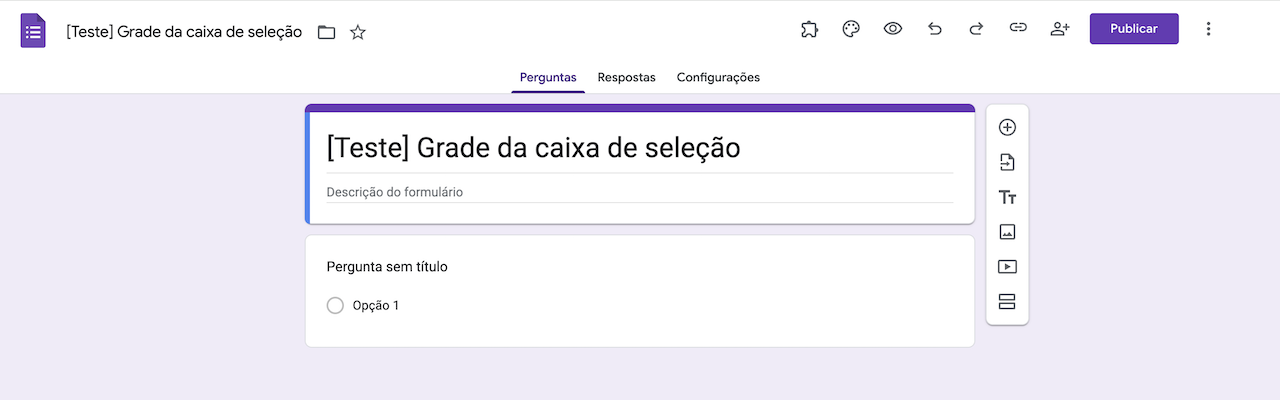The width and height of the screenshot is (1280, 400).
Task: Add a new question
Action: 1007,127
